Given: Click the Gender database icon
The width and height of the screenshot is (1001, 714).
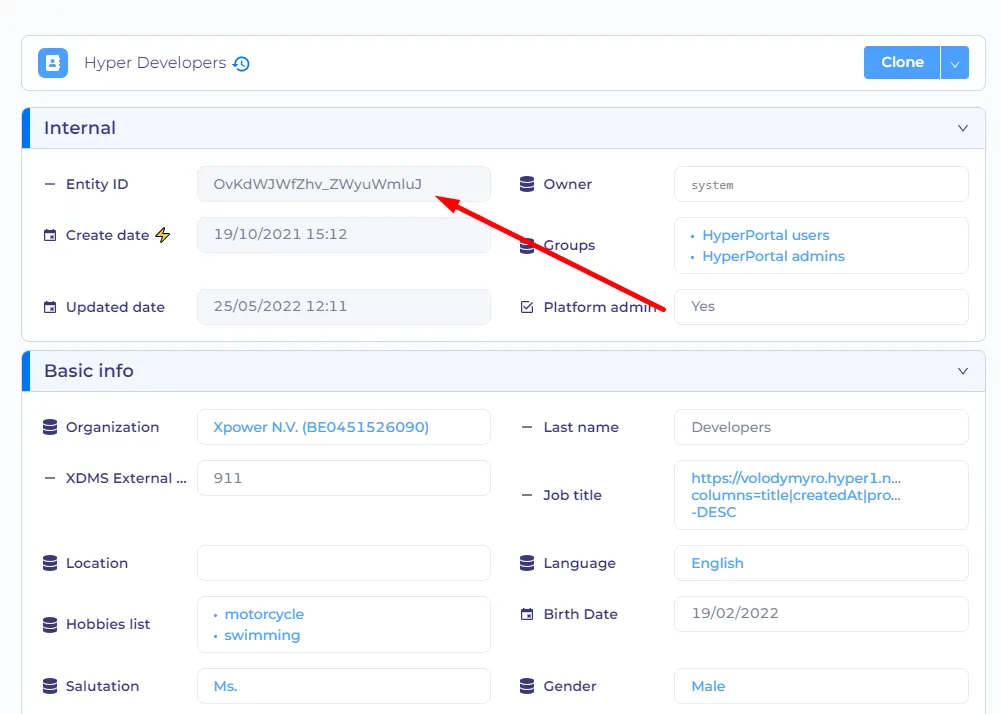Looking at the screenshot, I should point(527,686).
